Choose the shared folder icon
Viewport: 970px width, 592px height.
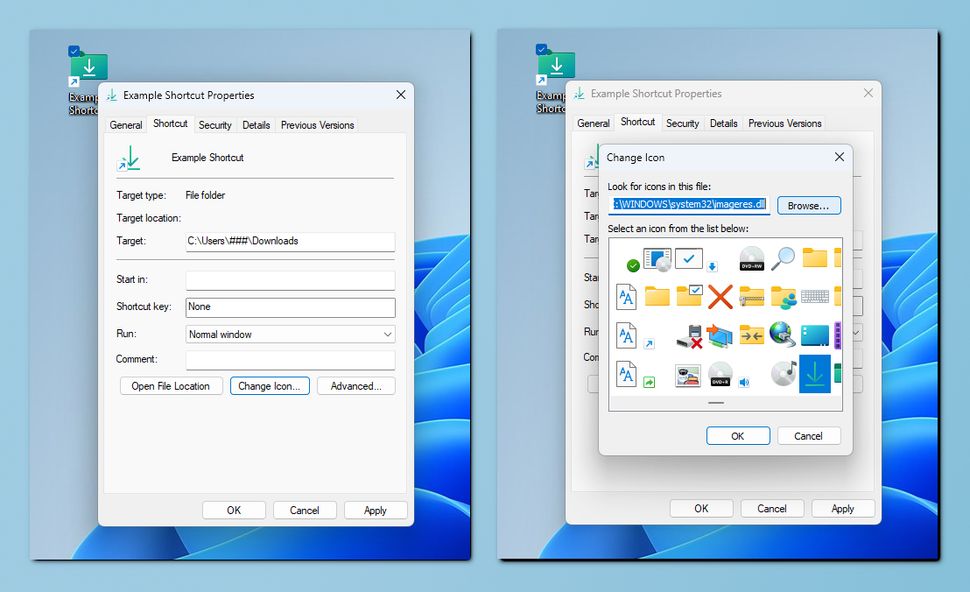click(783, 296)
